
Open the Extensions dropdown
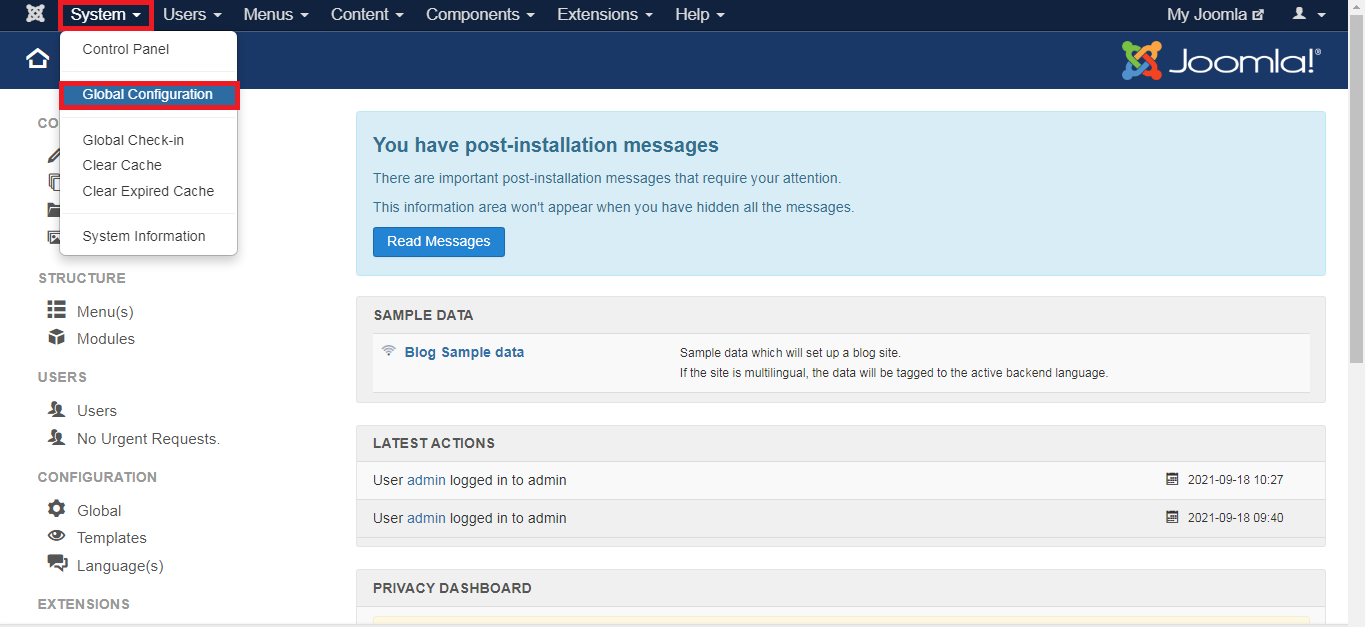pyautogui.click(x=605, y=15)
